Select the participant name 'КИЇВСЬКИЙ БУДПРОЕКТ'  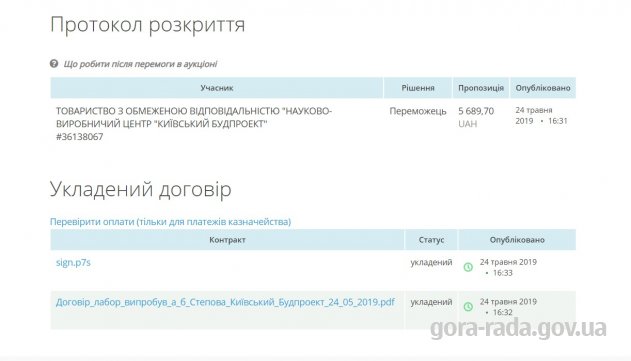(211, 124)
